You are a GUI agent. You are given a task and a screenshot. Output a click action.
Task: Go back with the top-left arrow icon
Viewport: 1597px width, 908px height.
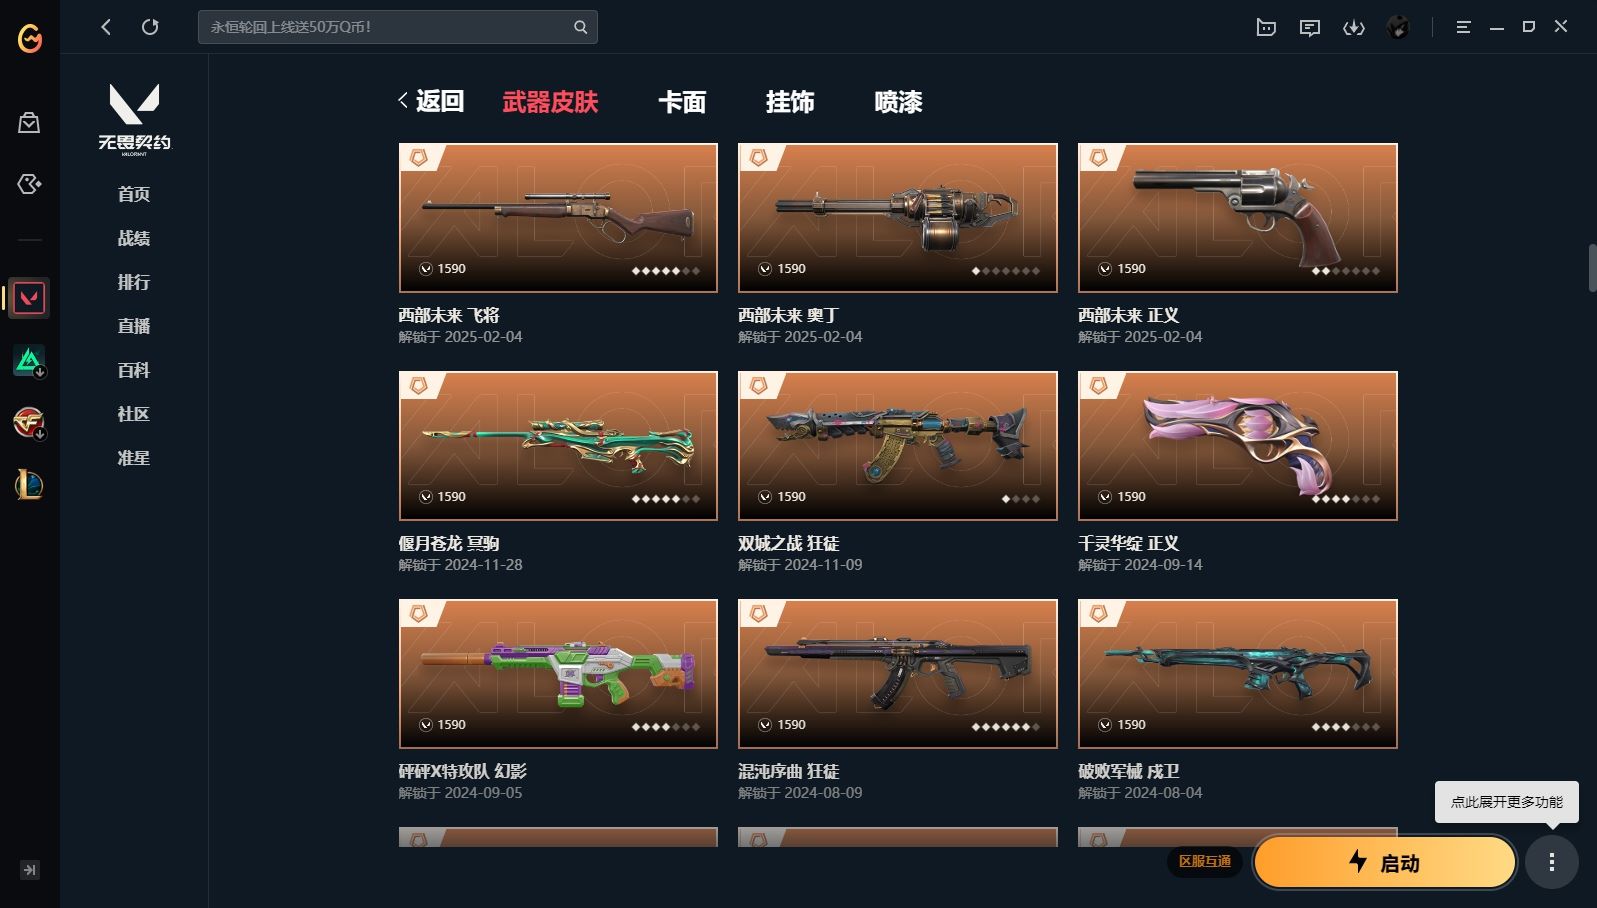click(106, 27)
